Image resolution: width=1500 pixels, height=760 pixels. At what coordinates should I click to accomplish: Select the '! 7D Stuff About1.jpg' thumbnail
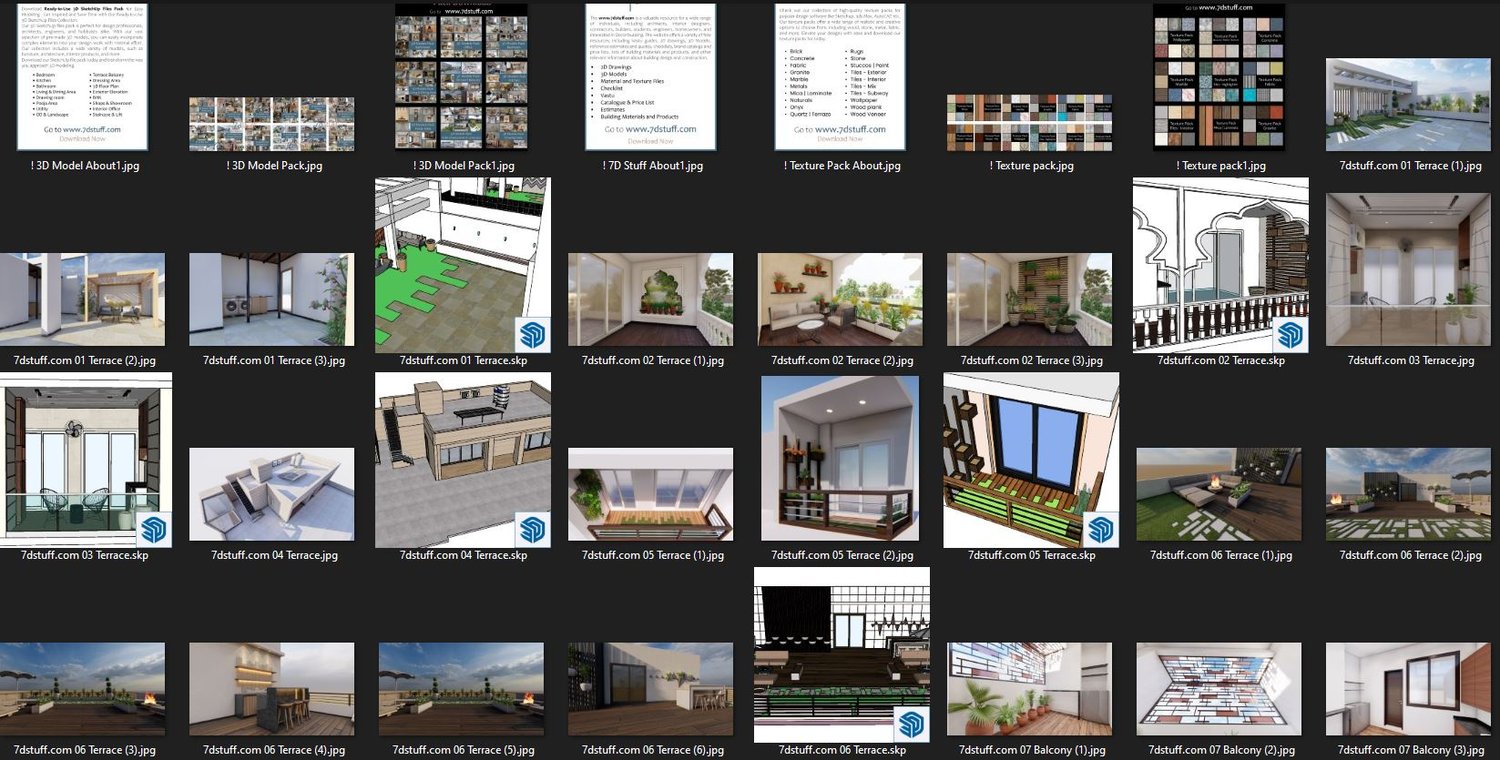651,76
